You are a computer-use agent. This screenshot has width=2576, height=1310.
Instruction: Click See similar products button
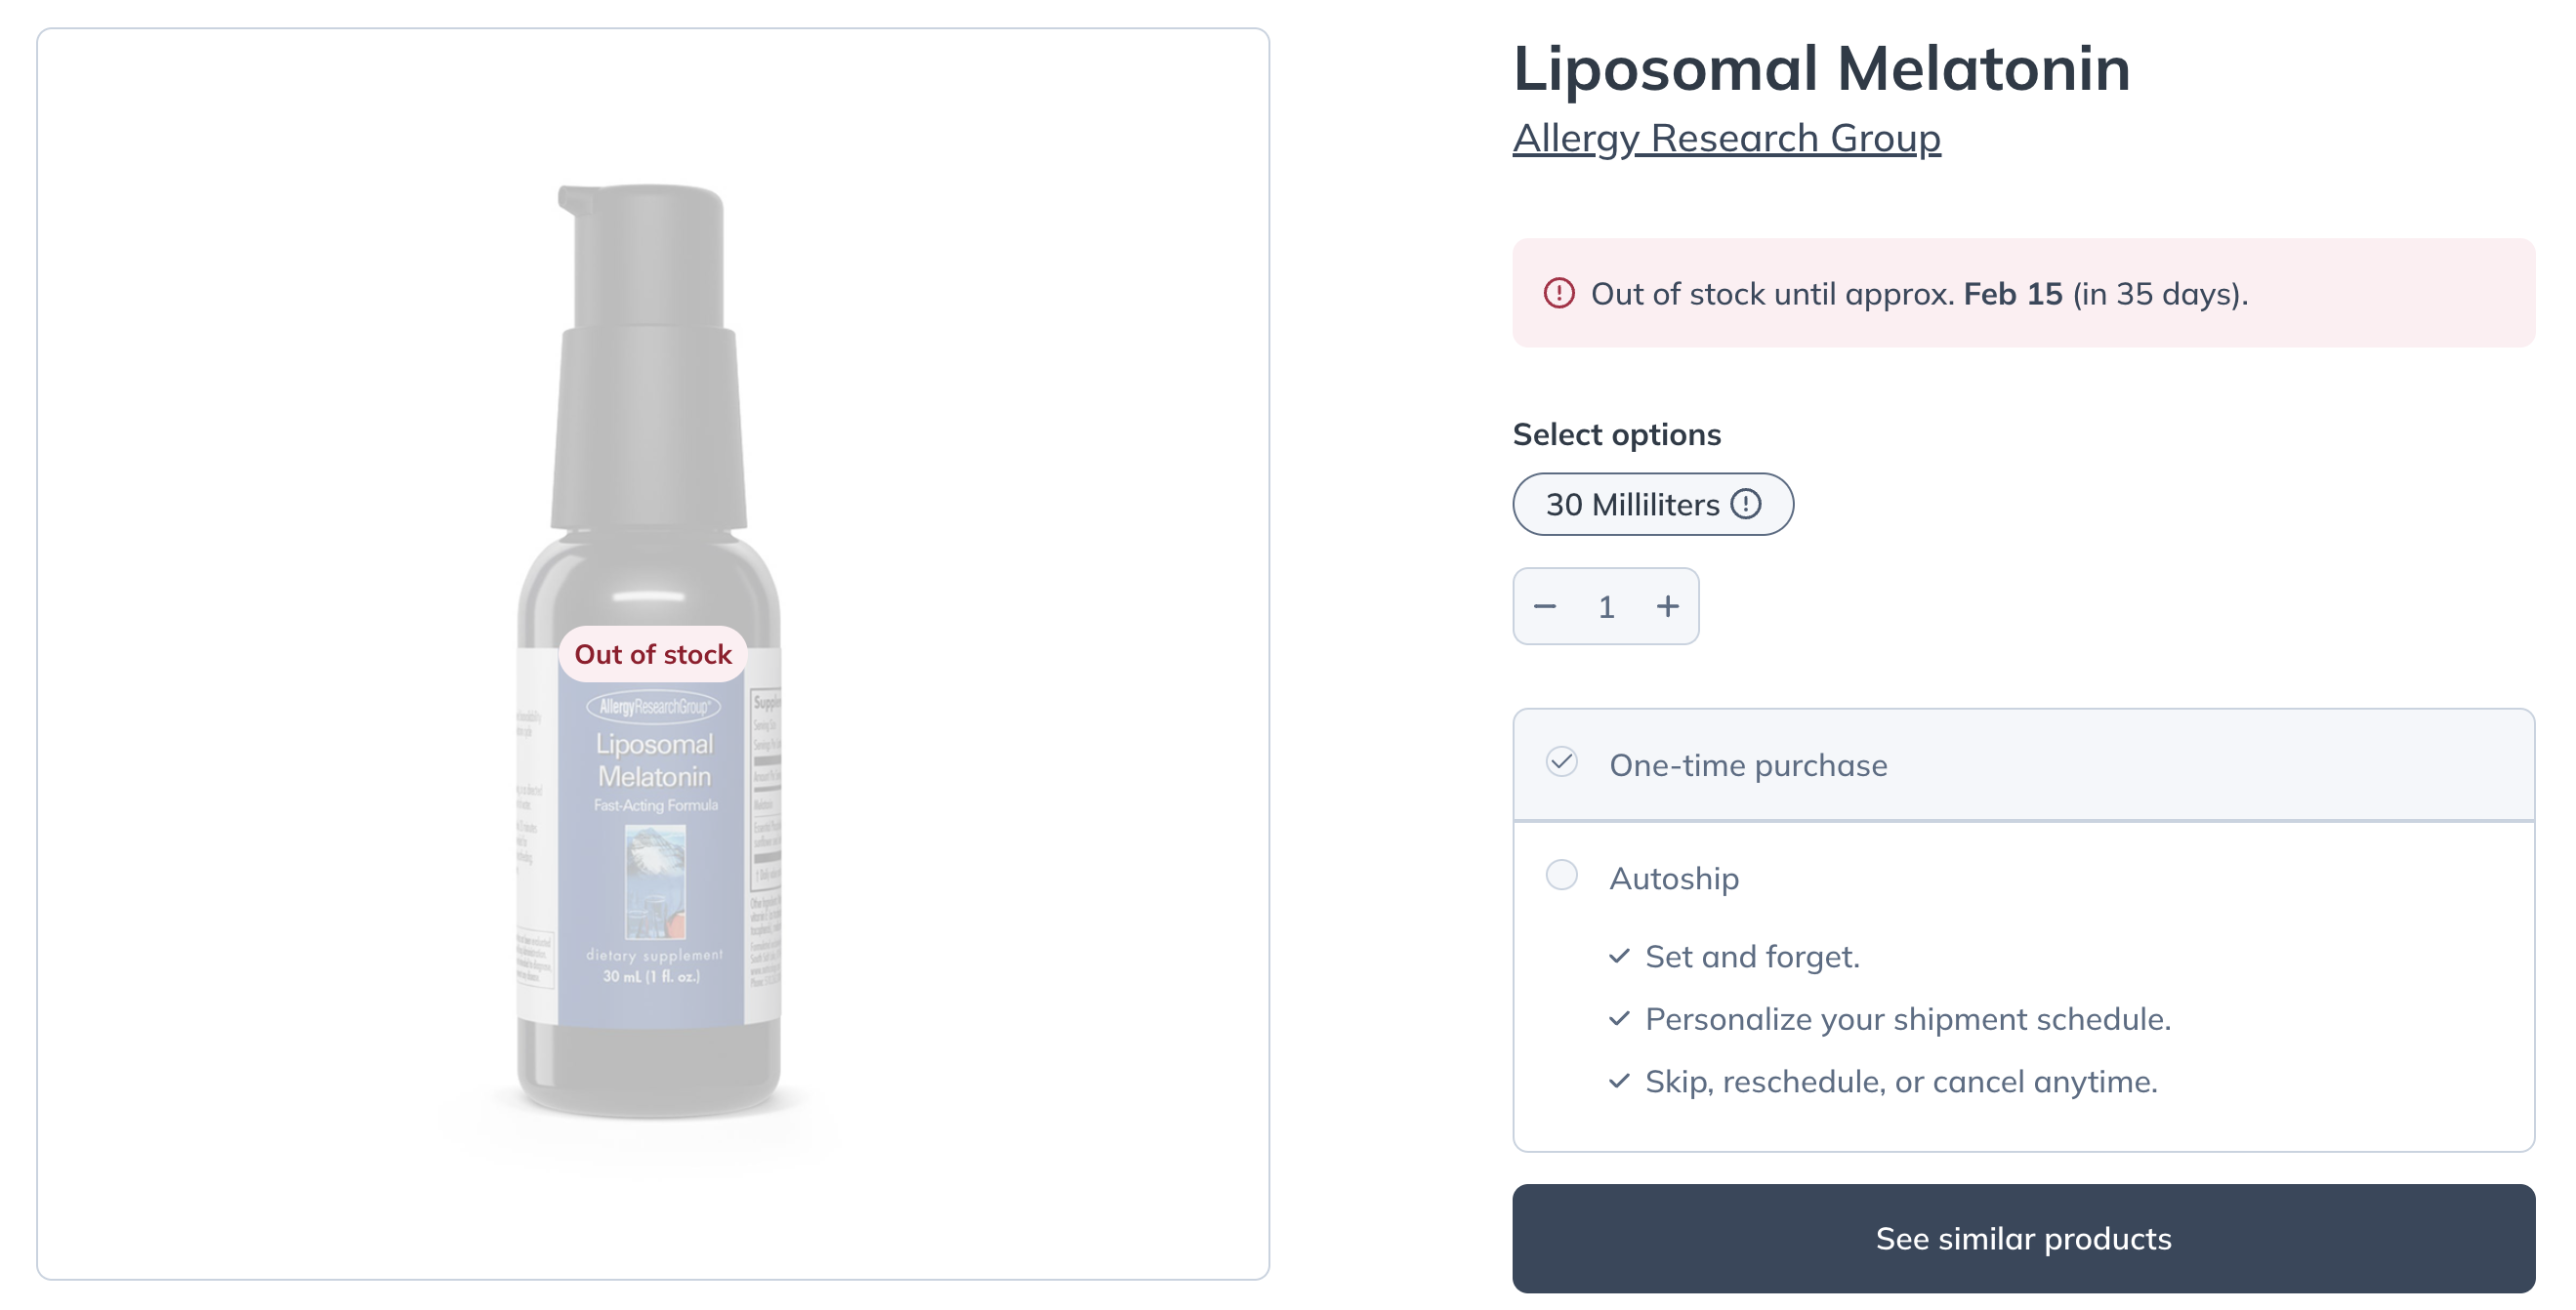pos(2023,1238)
